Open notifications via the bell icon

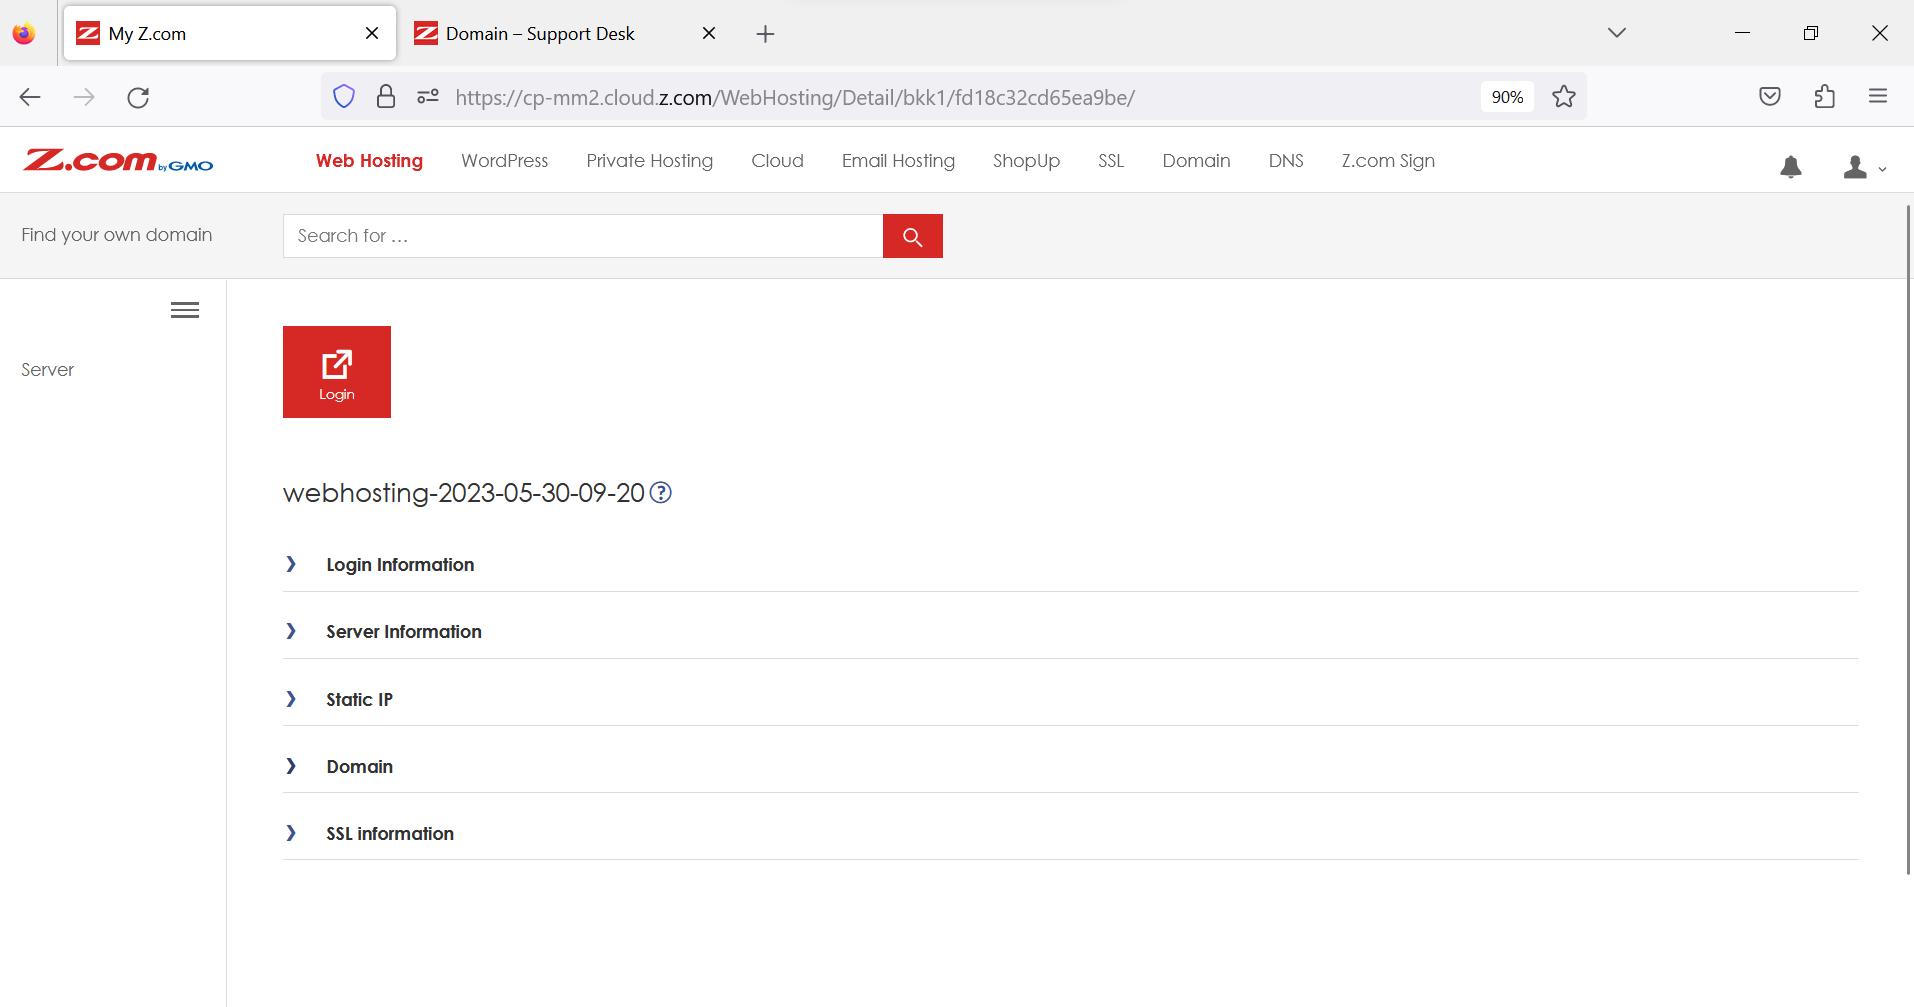[1790, 167]
